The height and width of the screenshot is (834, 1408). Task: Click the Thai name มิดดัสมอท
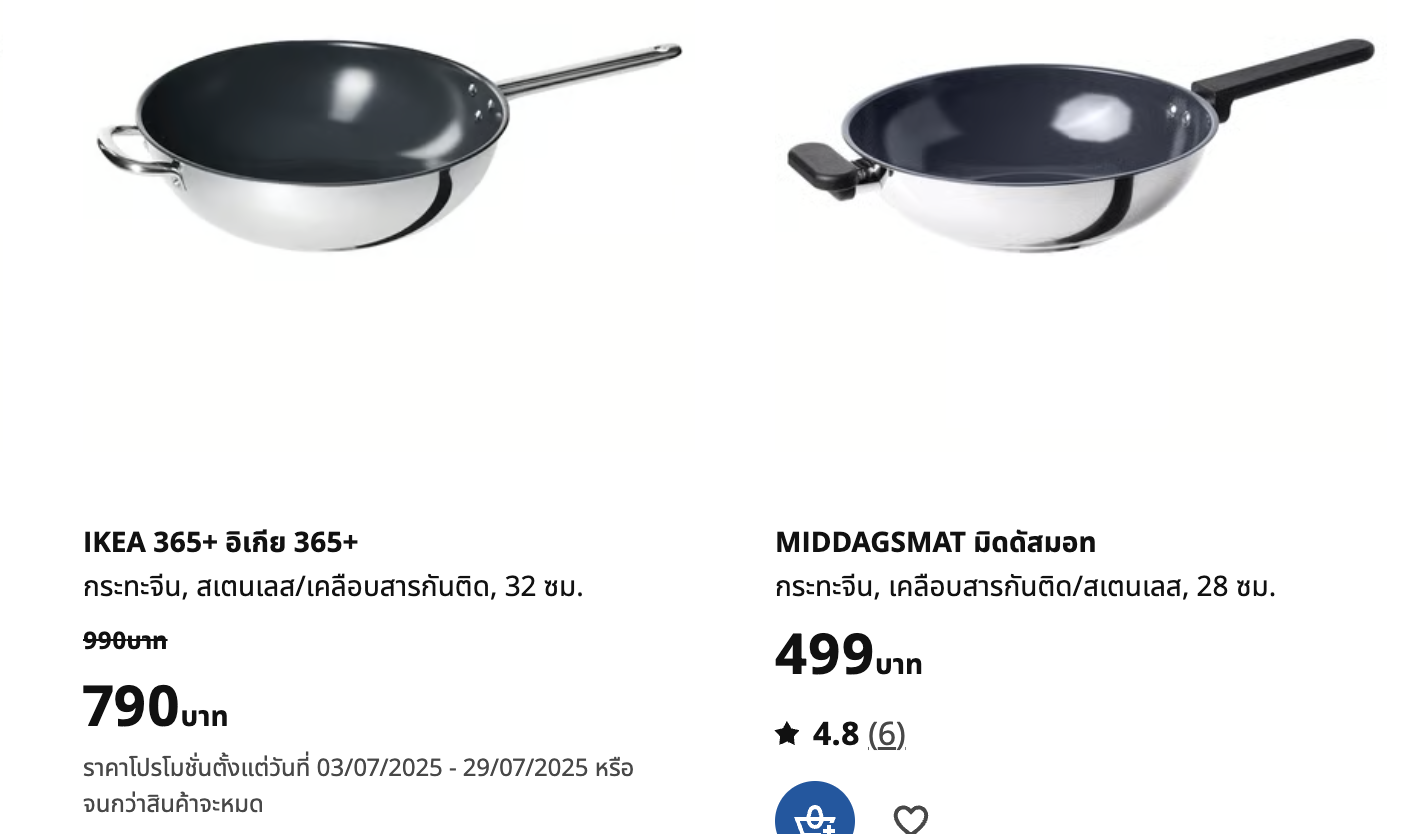1033,542
